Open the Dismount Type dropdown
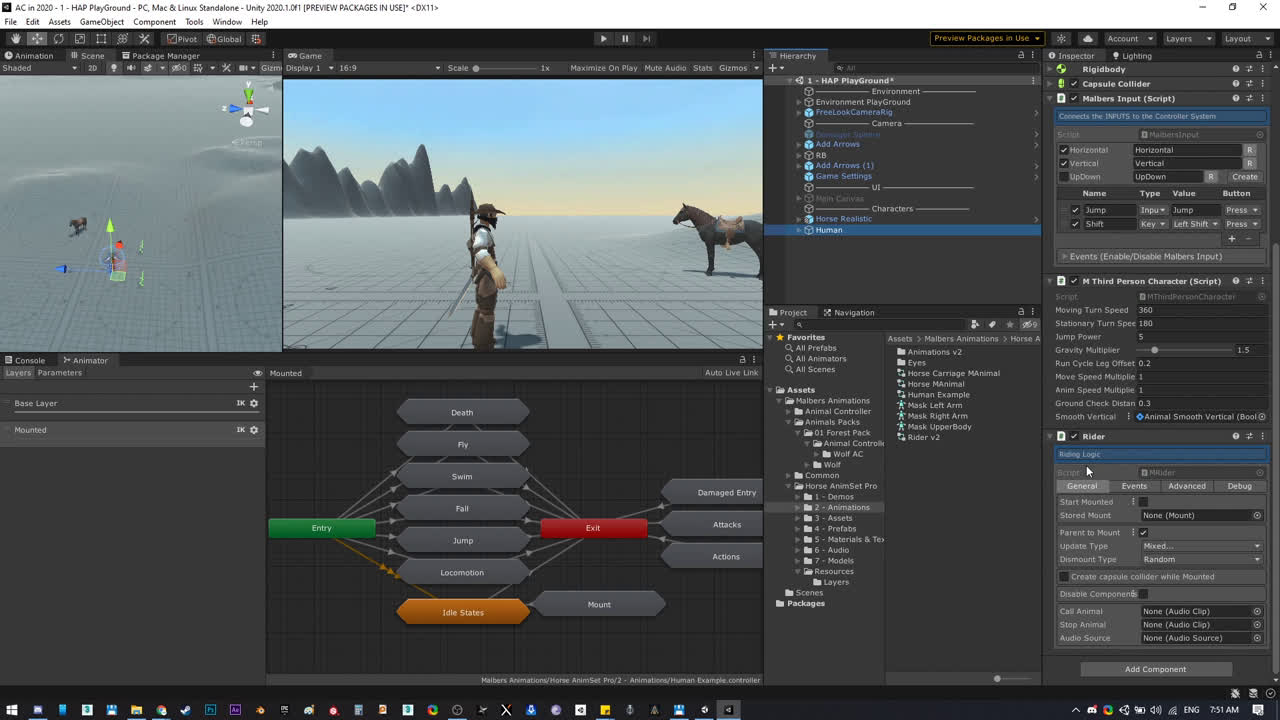 tap(1202, 559)
